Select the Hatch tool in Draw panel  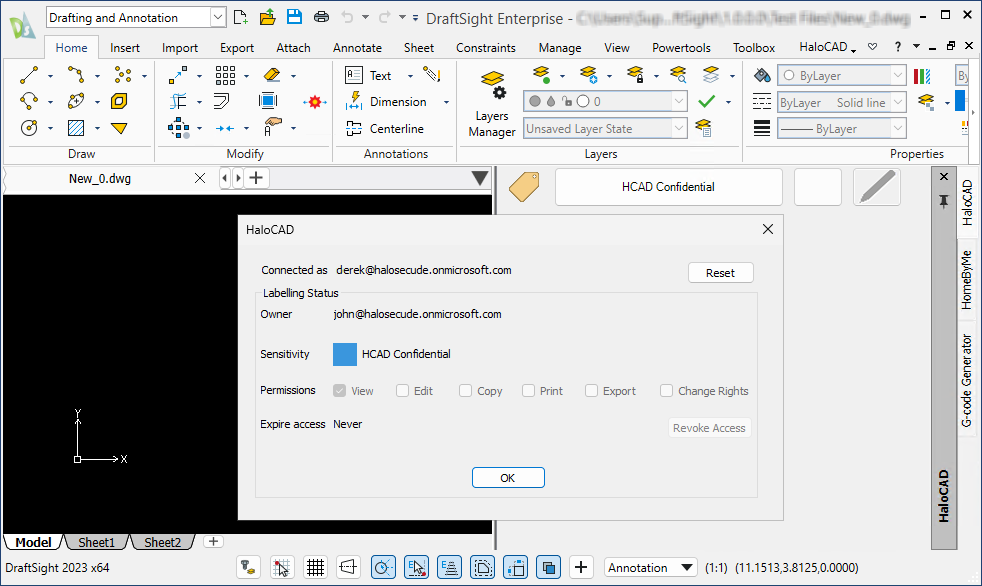coord(75,128)
